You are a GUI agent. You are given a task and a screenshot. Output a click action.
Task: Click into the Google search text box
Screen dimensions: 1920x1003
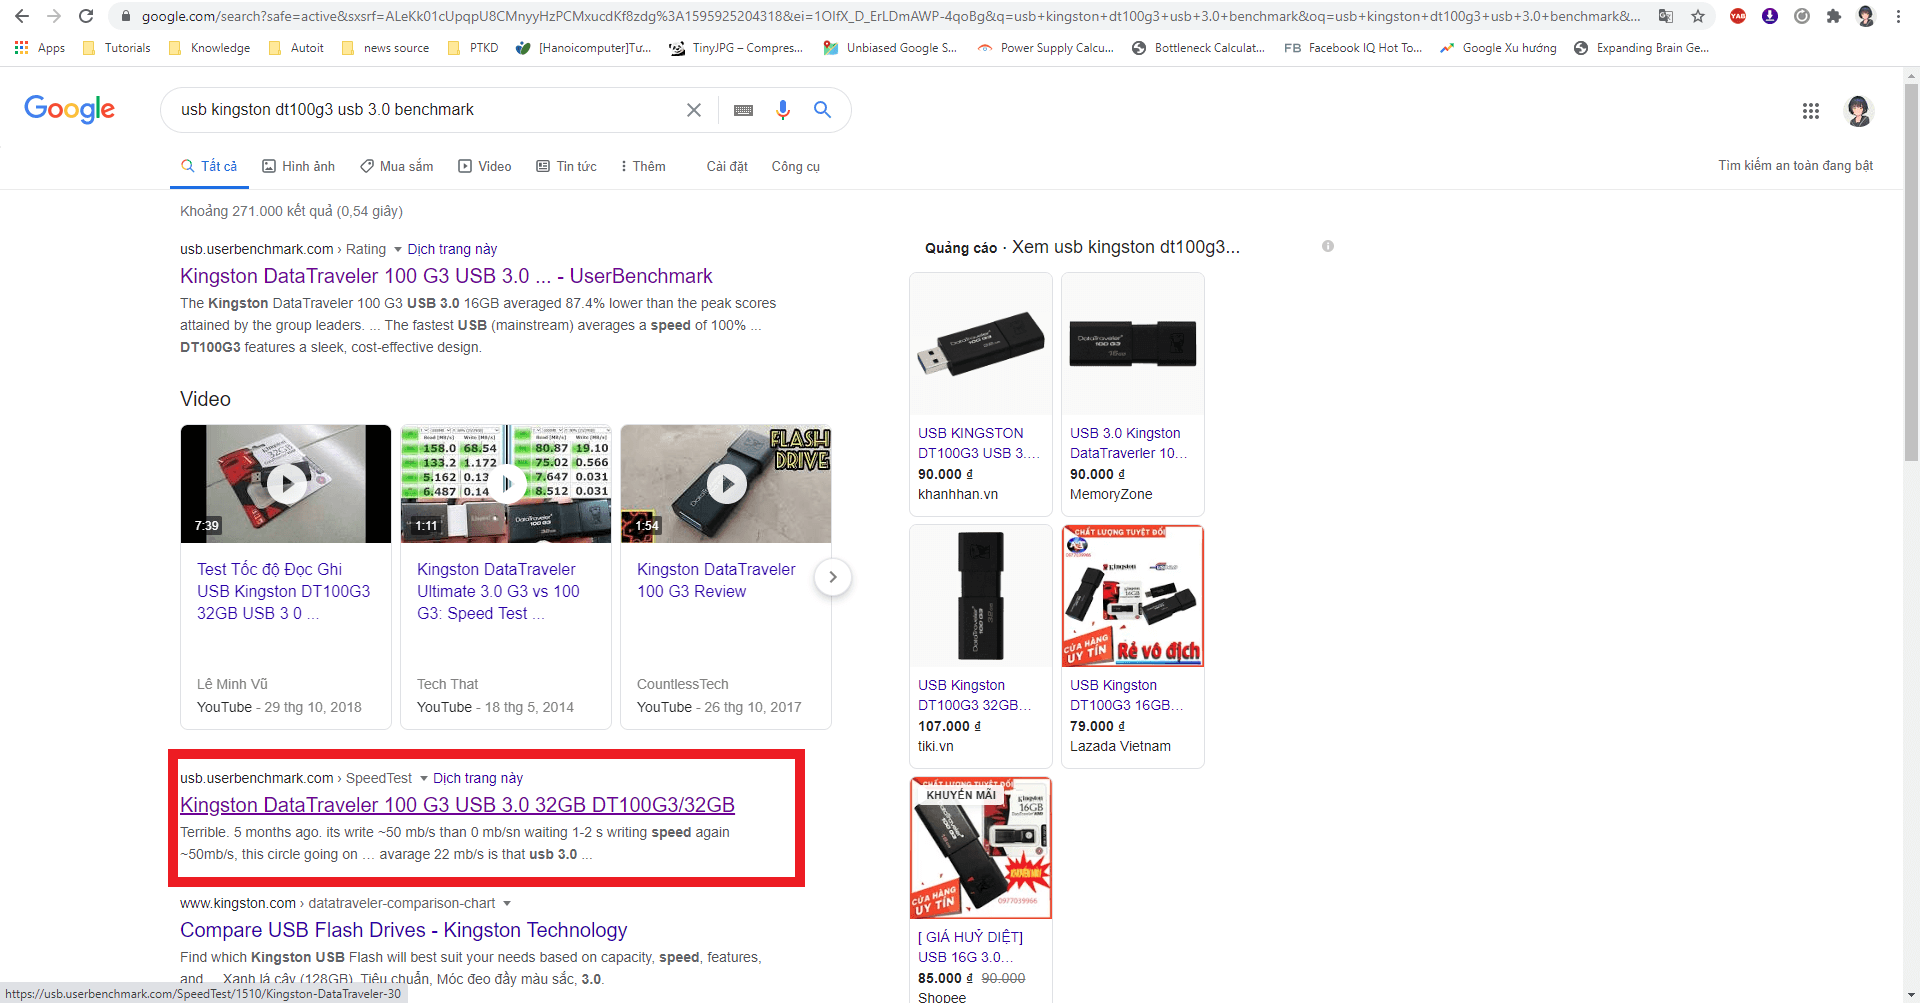[x=420, y=110]
